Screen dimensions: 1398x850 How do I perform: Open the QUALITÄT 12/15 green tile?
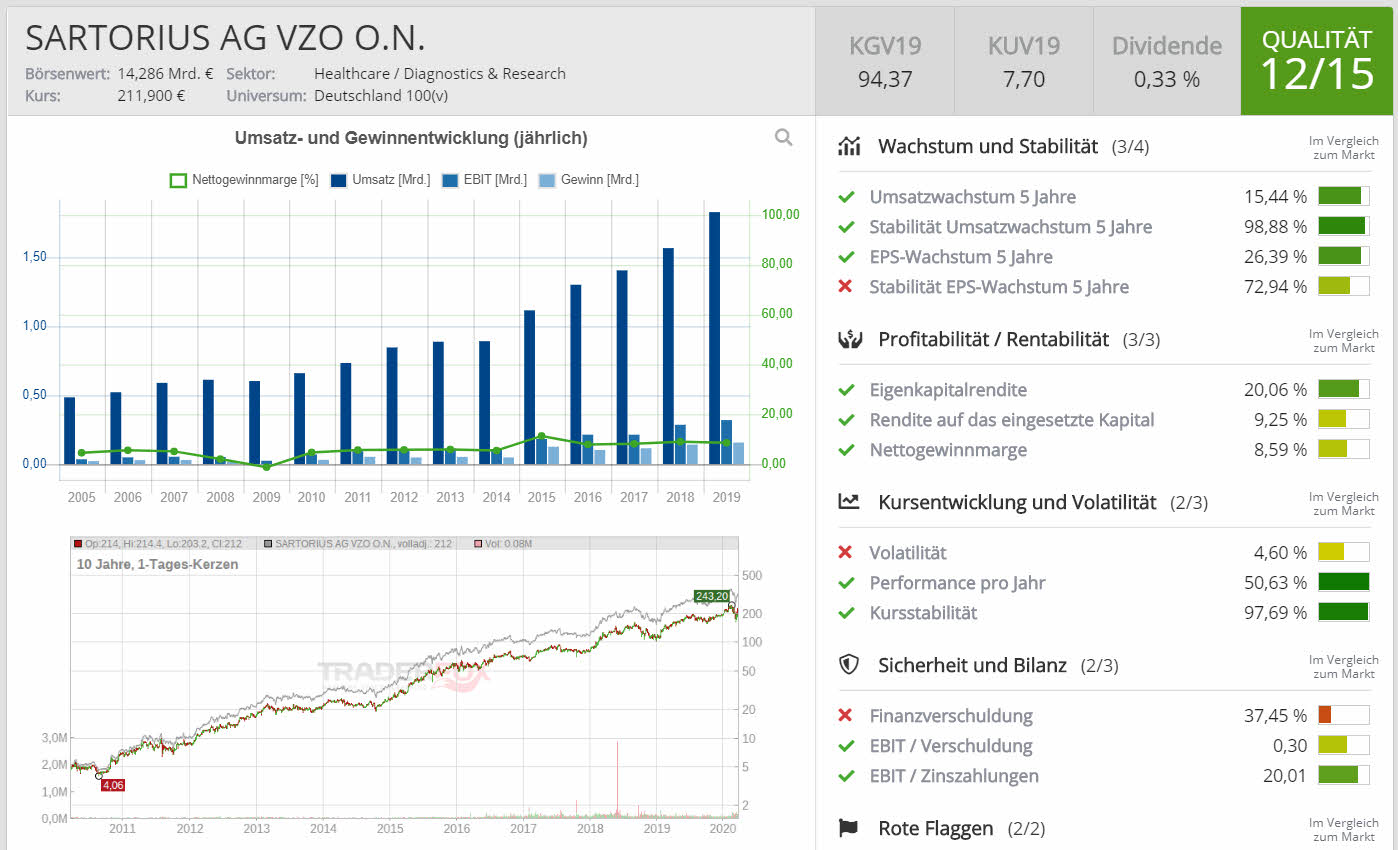tap(1316, 61)
